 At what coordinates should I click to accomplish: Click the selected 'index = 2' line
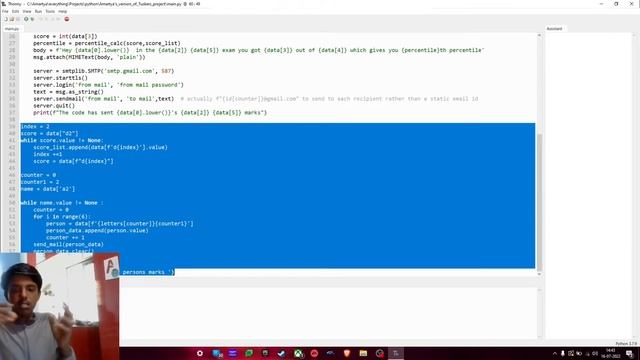coord(35,127)
